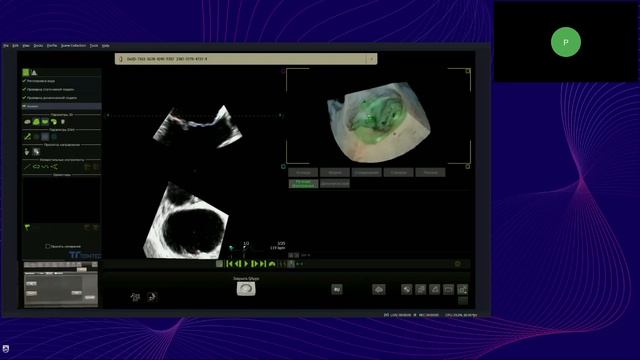The image size is (640, 360).
Task: Play the cine loop
Action: point(246,264)
